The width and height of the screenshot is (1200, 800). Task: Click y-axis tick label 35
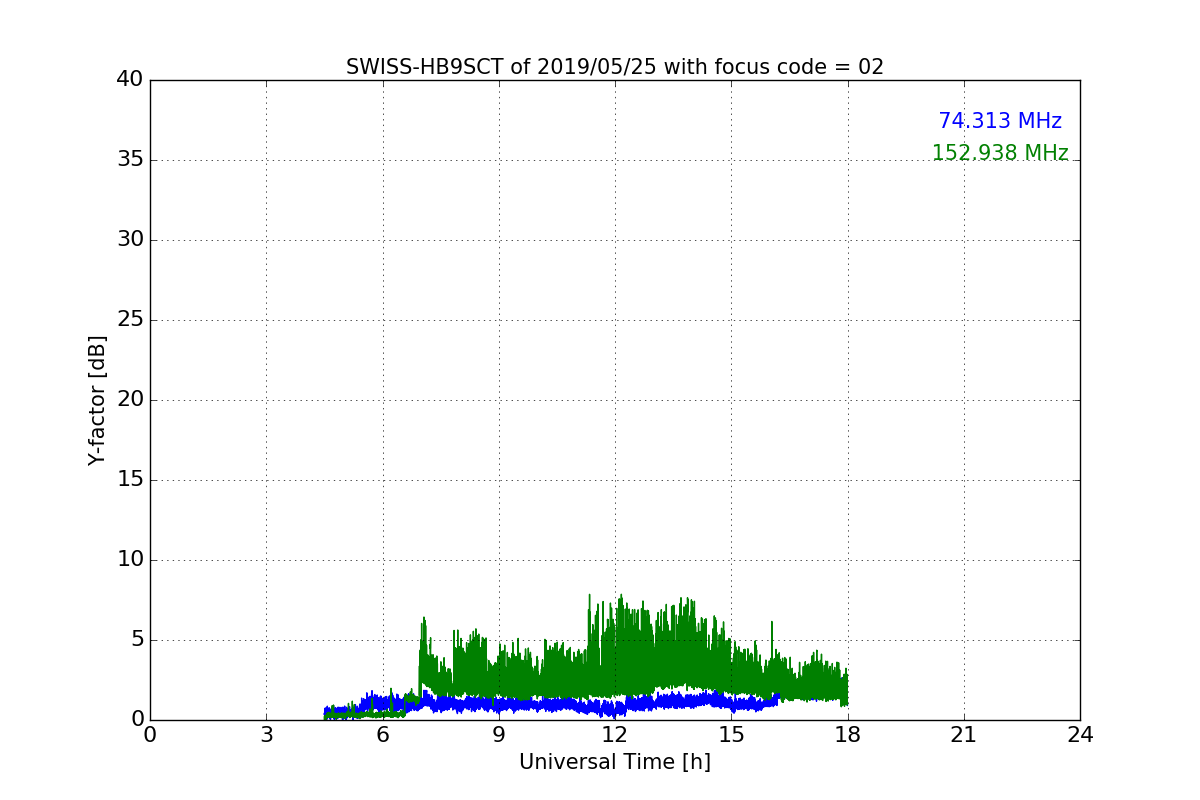point(130,160)
